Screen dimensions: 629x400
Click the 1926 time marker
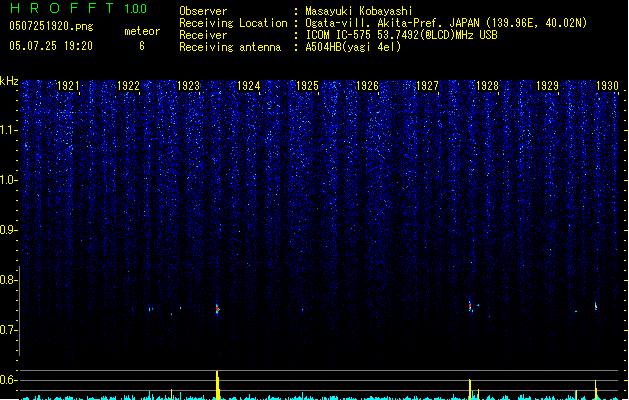367,86
